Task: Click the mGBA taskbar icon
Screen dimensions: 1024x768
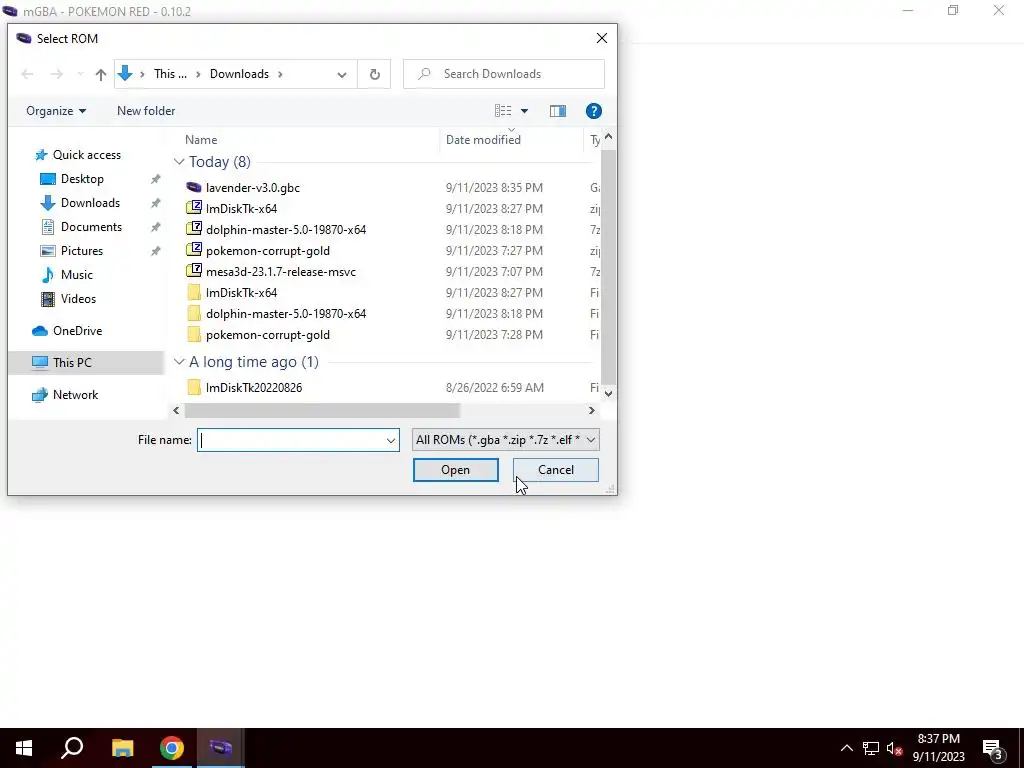Action: (x=221, y=748)
